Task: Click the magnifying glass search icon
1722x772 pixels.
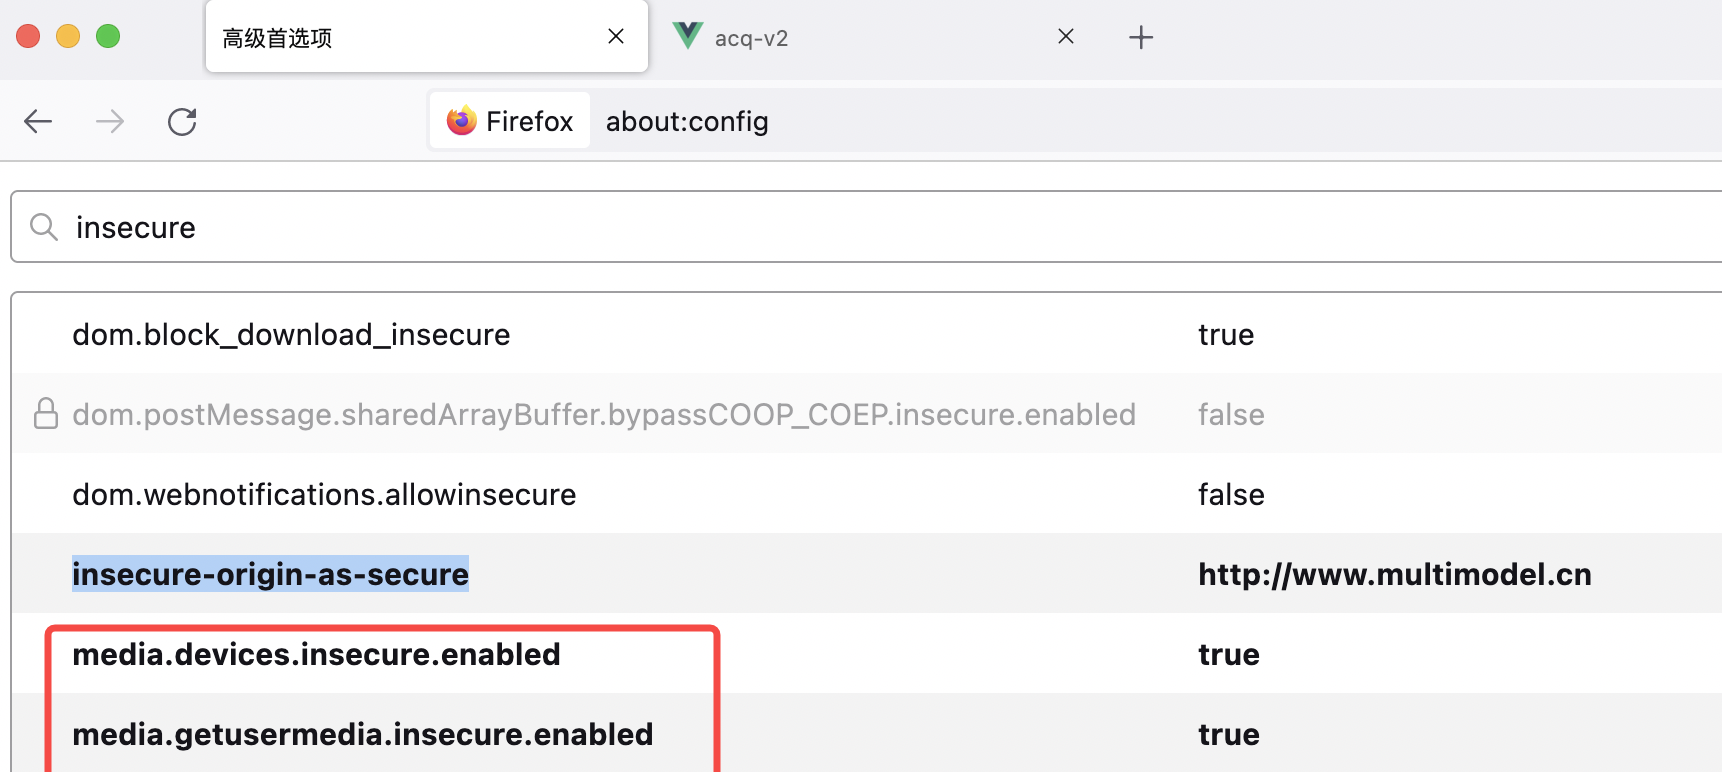Action: tap(44, 227)
